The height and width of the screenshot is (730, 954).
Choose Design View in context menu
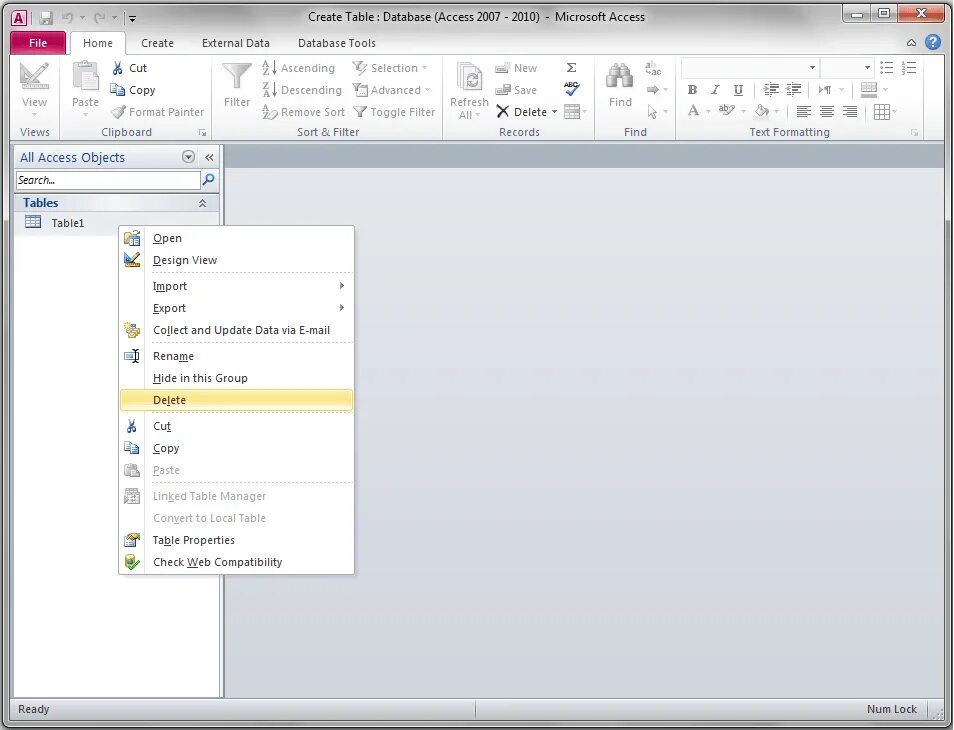click(x=237, y=260)
